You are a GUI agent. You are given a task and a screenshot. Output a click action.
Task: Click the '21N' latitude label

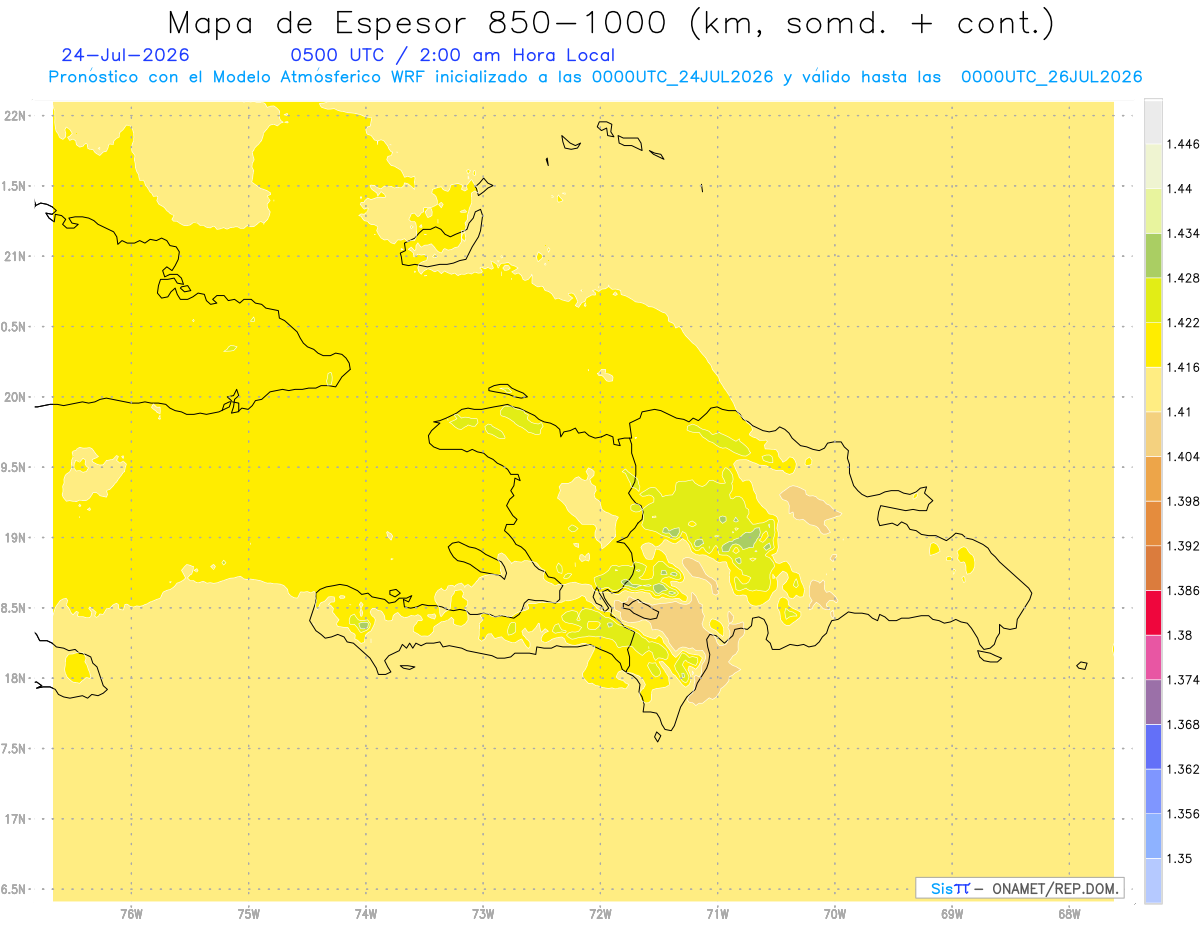pos(15,257)
